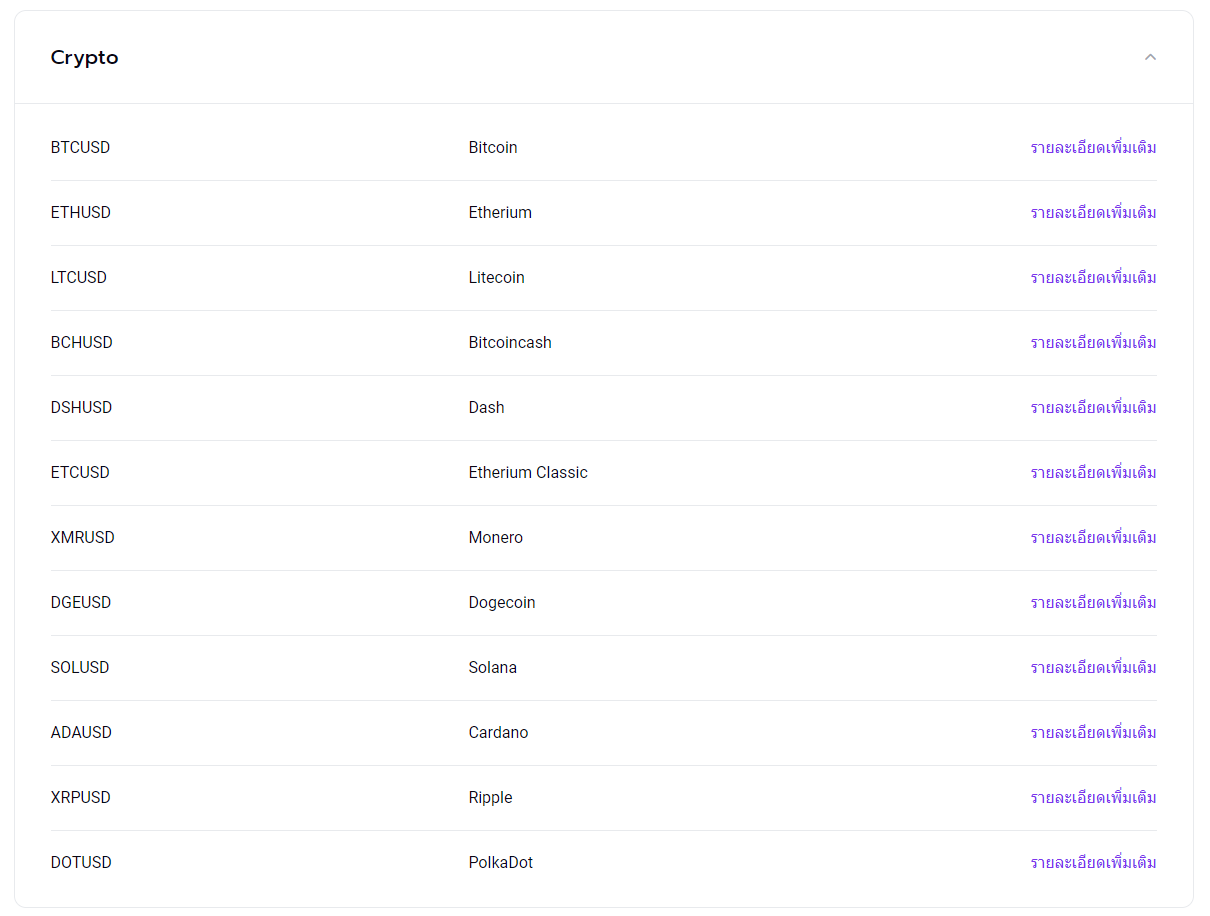Click the Litecoin name text
Viewport: 1210px width, 916px height.
[497, 278]
